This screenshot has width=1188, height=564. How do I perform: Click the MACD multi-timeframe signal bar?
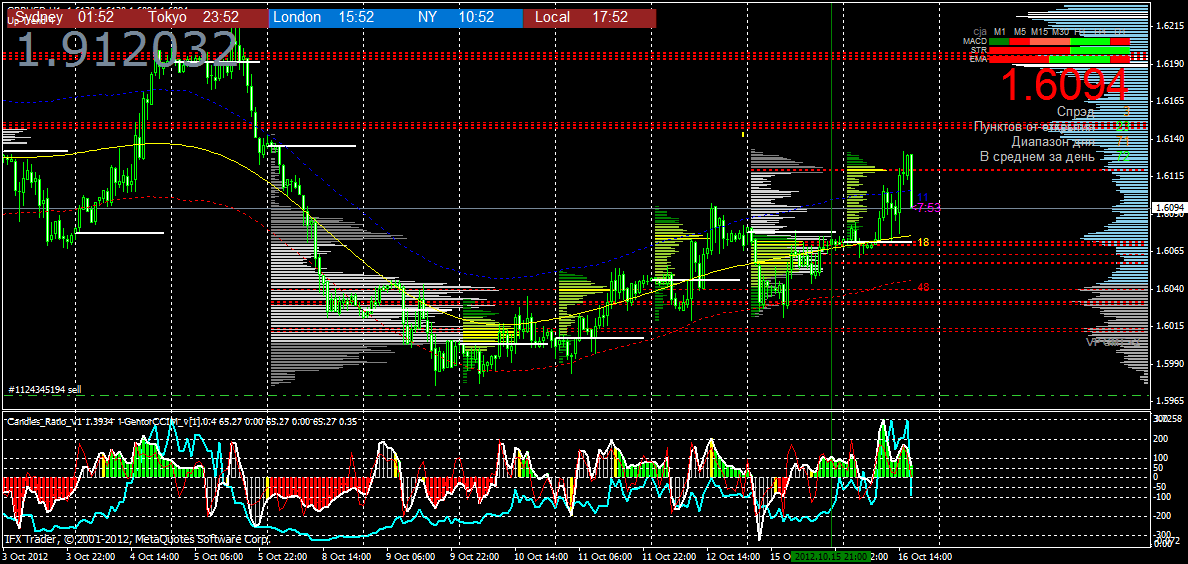(1059, 41)
